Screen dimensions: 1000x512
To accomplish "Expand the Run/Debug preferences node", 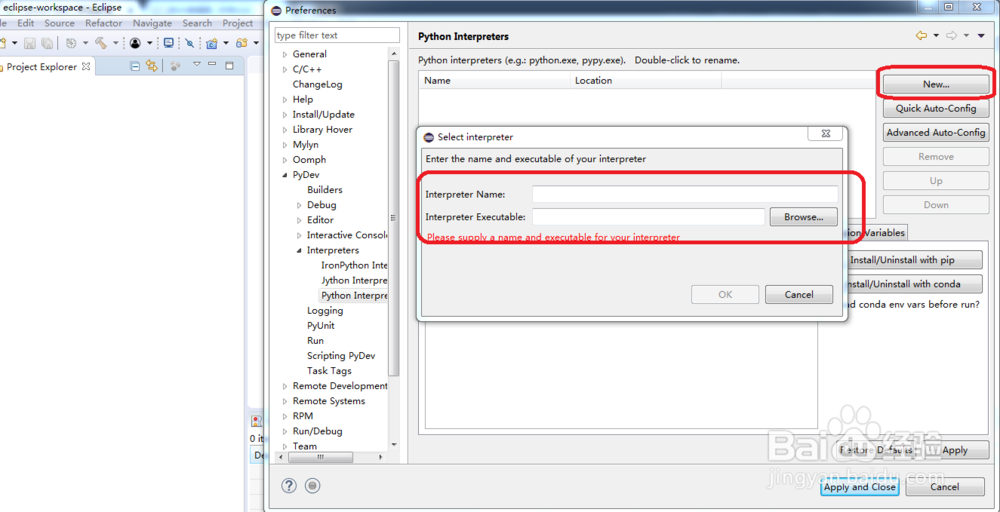I will tap(285, 431).
